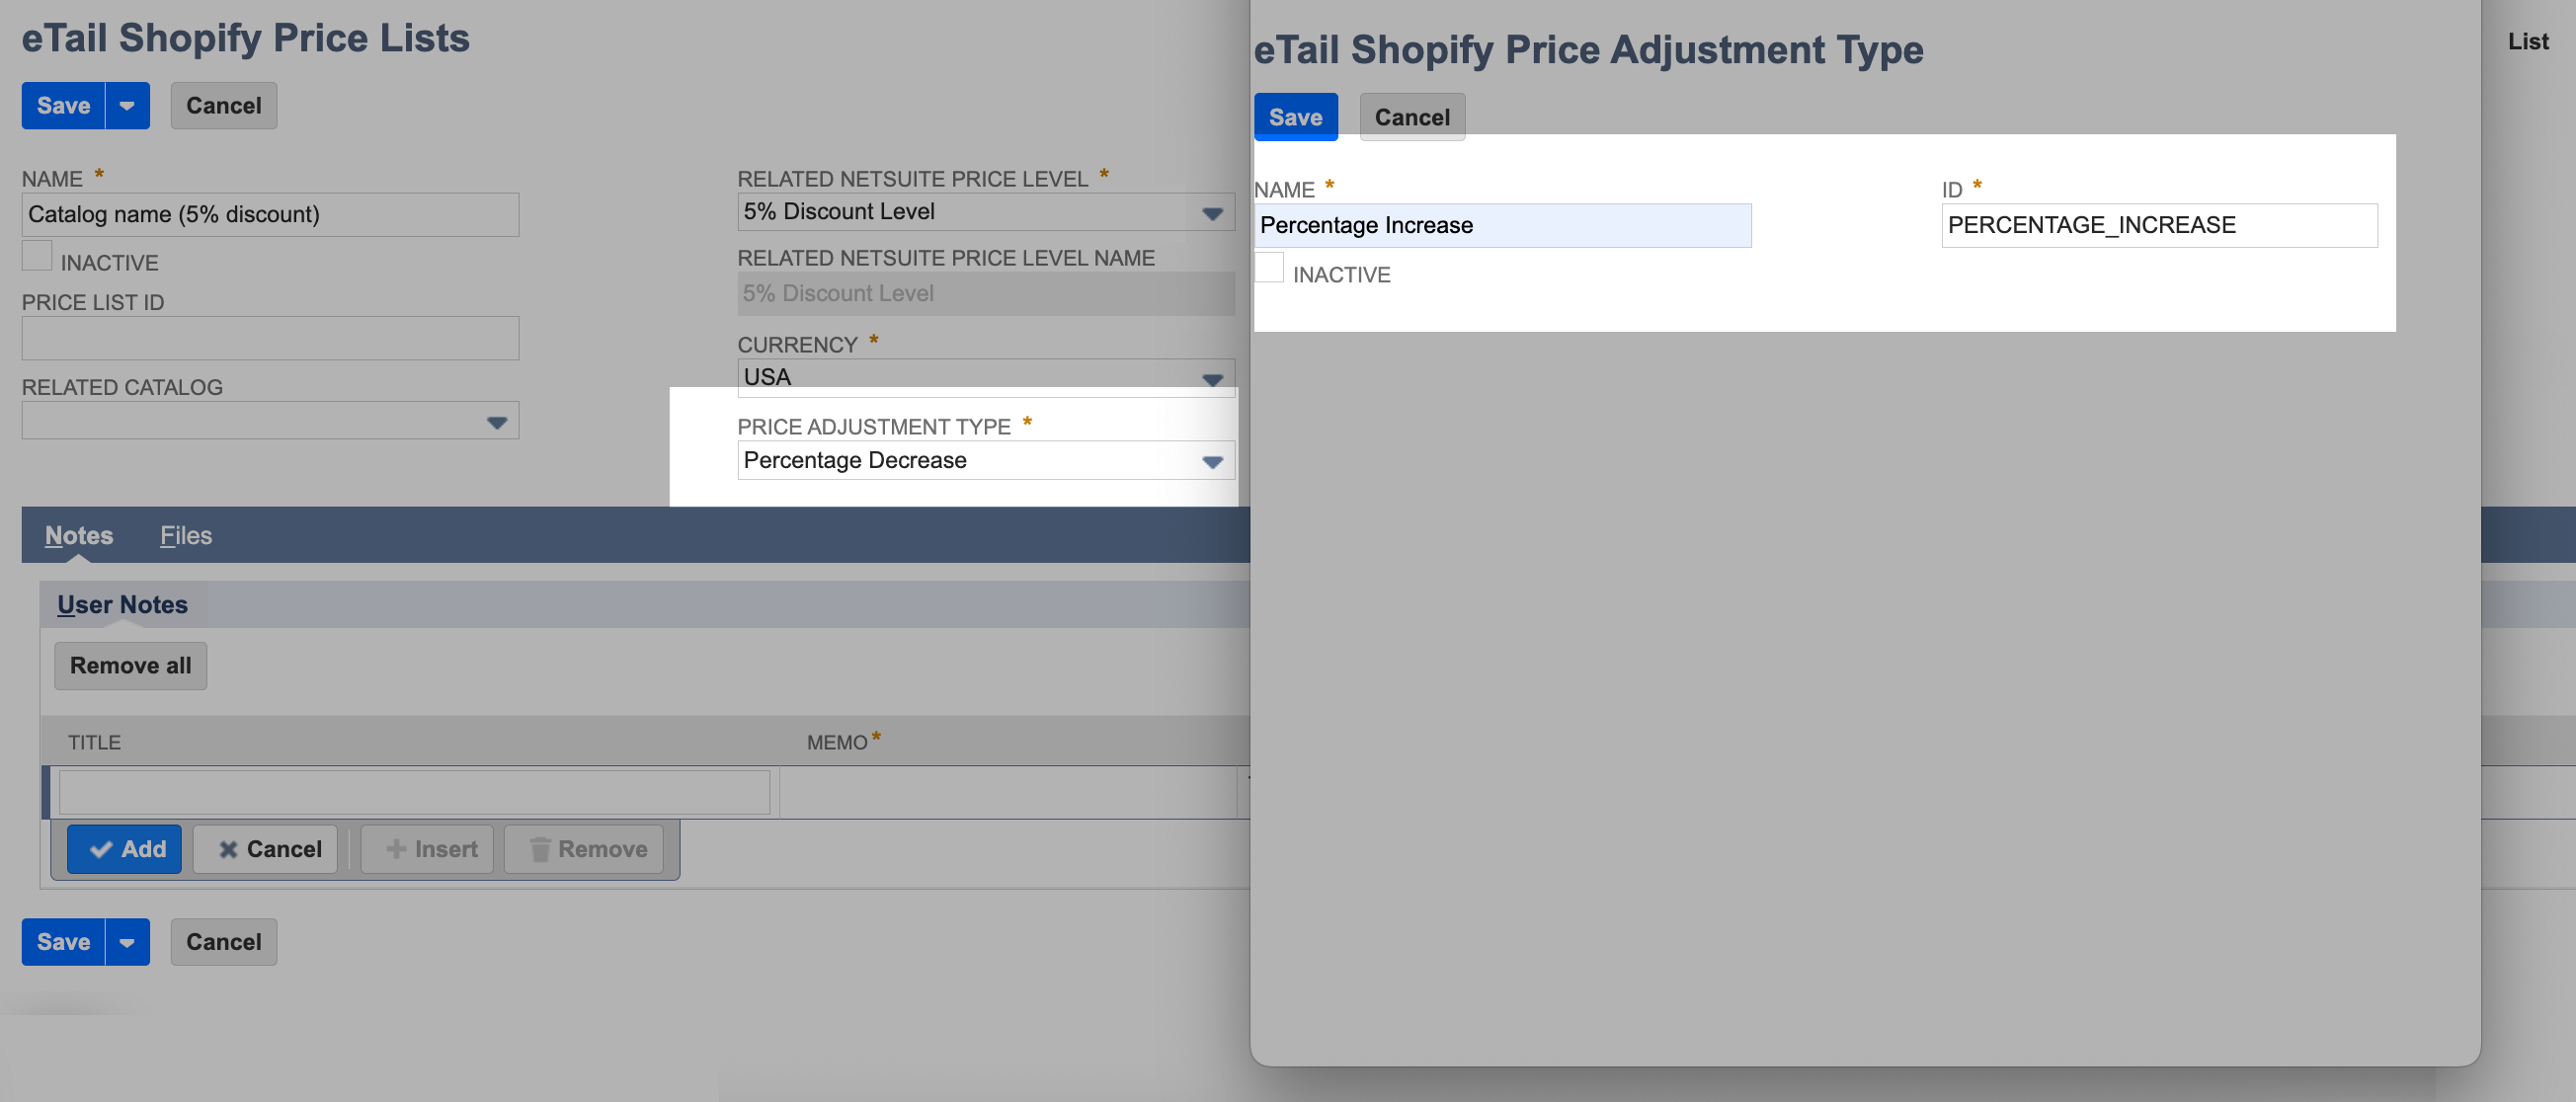Toggle the Inactive checkbox on Price Lists form
The image size is (2576, 1102).
(37, 256)
